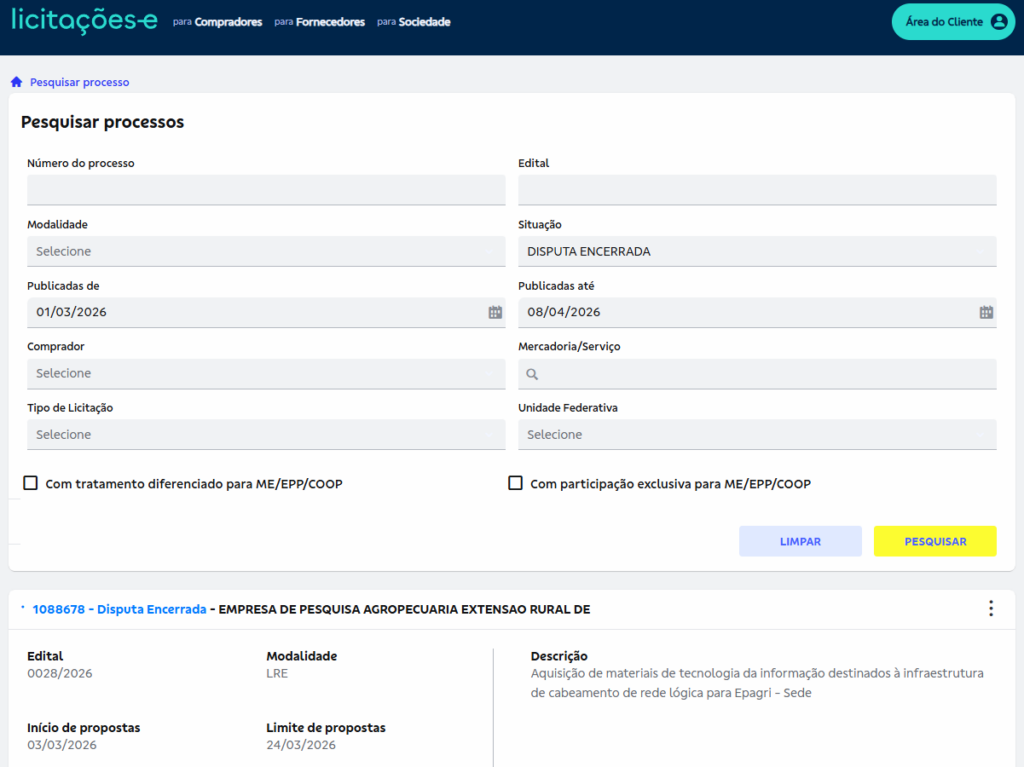Enable tratamento diferenciado para ME/EPP/COOP checkbox
This screenshot has width=1024, height=767.
click(31, 483)
